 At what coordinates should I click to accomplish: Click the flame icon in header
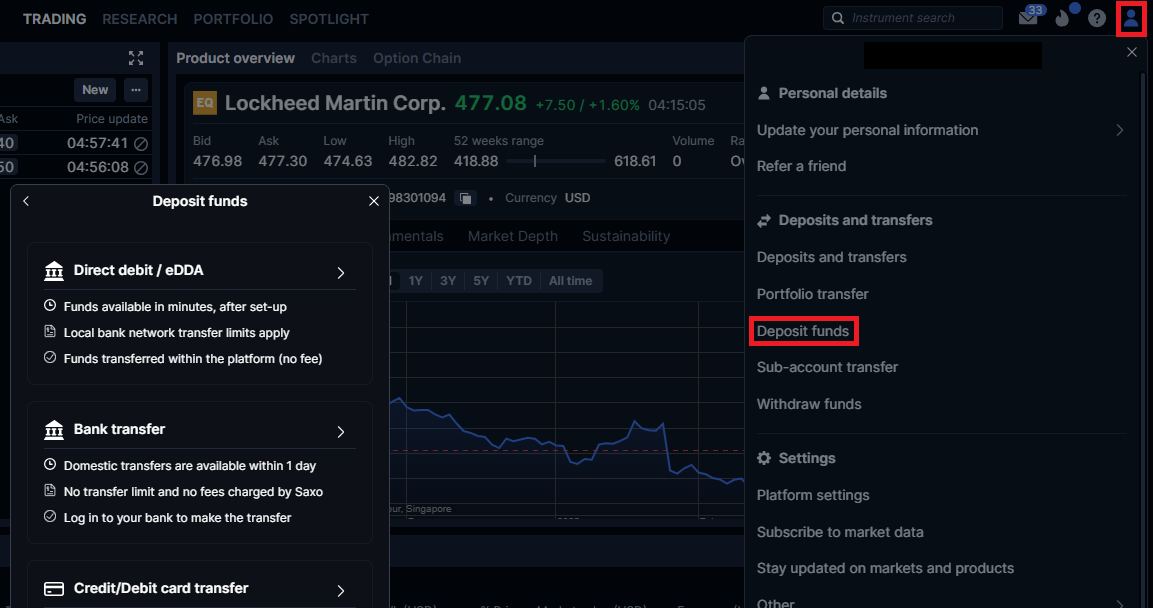1062,18
